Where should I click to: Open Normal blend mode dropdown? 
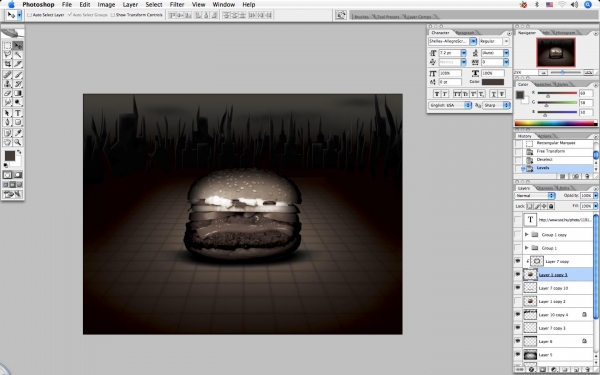pyautogui.click(x=535, y=196)
